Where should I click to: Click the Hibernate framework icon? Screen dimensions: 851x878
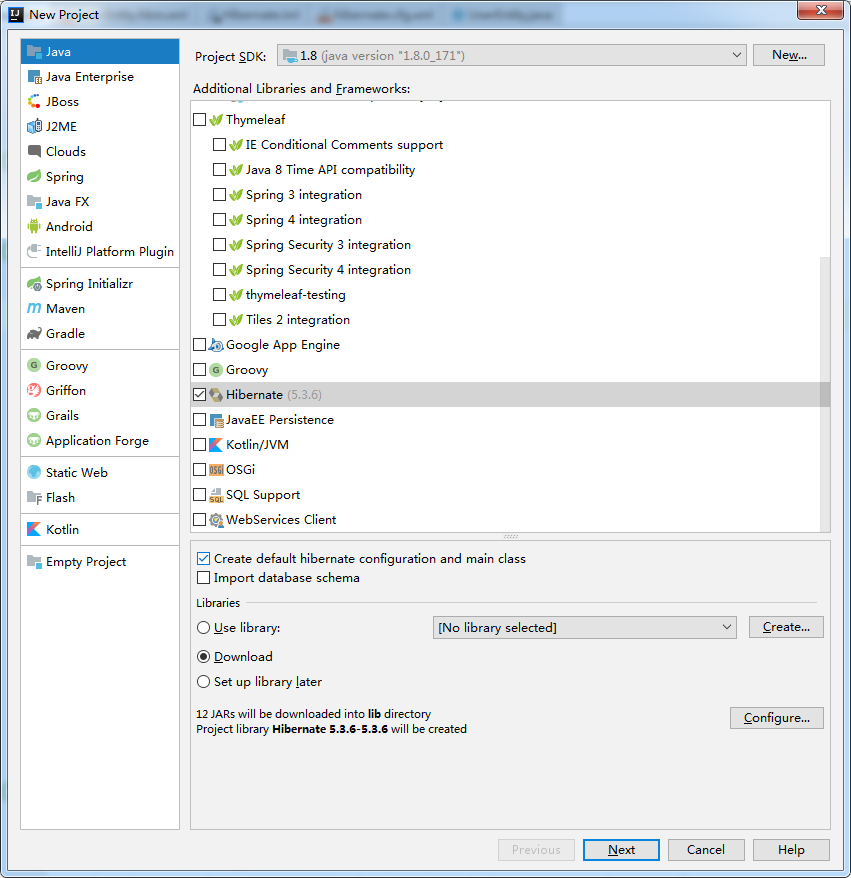pos(216,395)
